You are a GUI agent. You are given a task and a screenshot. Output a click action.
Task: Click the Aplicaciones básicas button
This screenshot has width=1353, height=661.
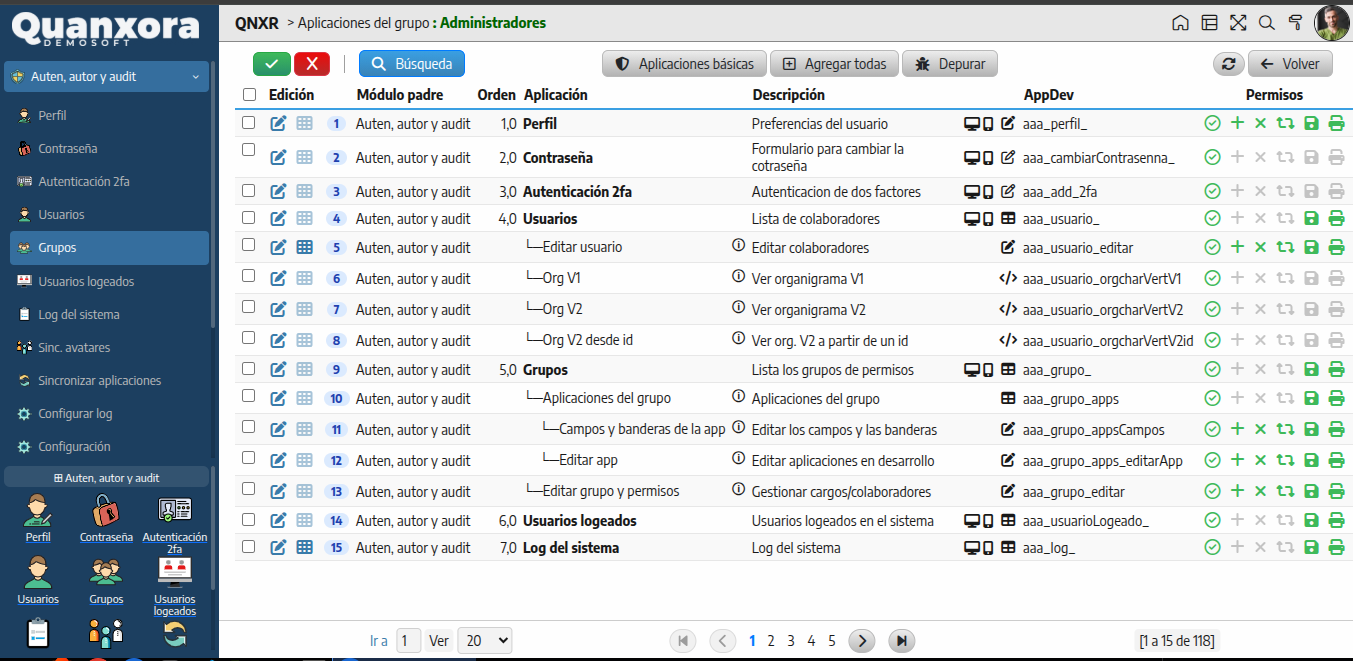click(x=684, y=64)
